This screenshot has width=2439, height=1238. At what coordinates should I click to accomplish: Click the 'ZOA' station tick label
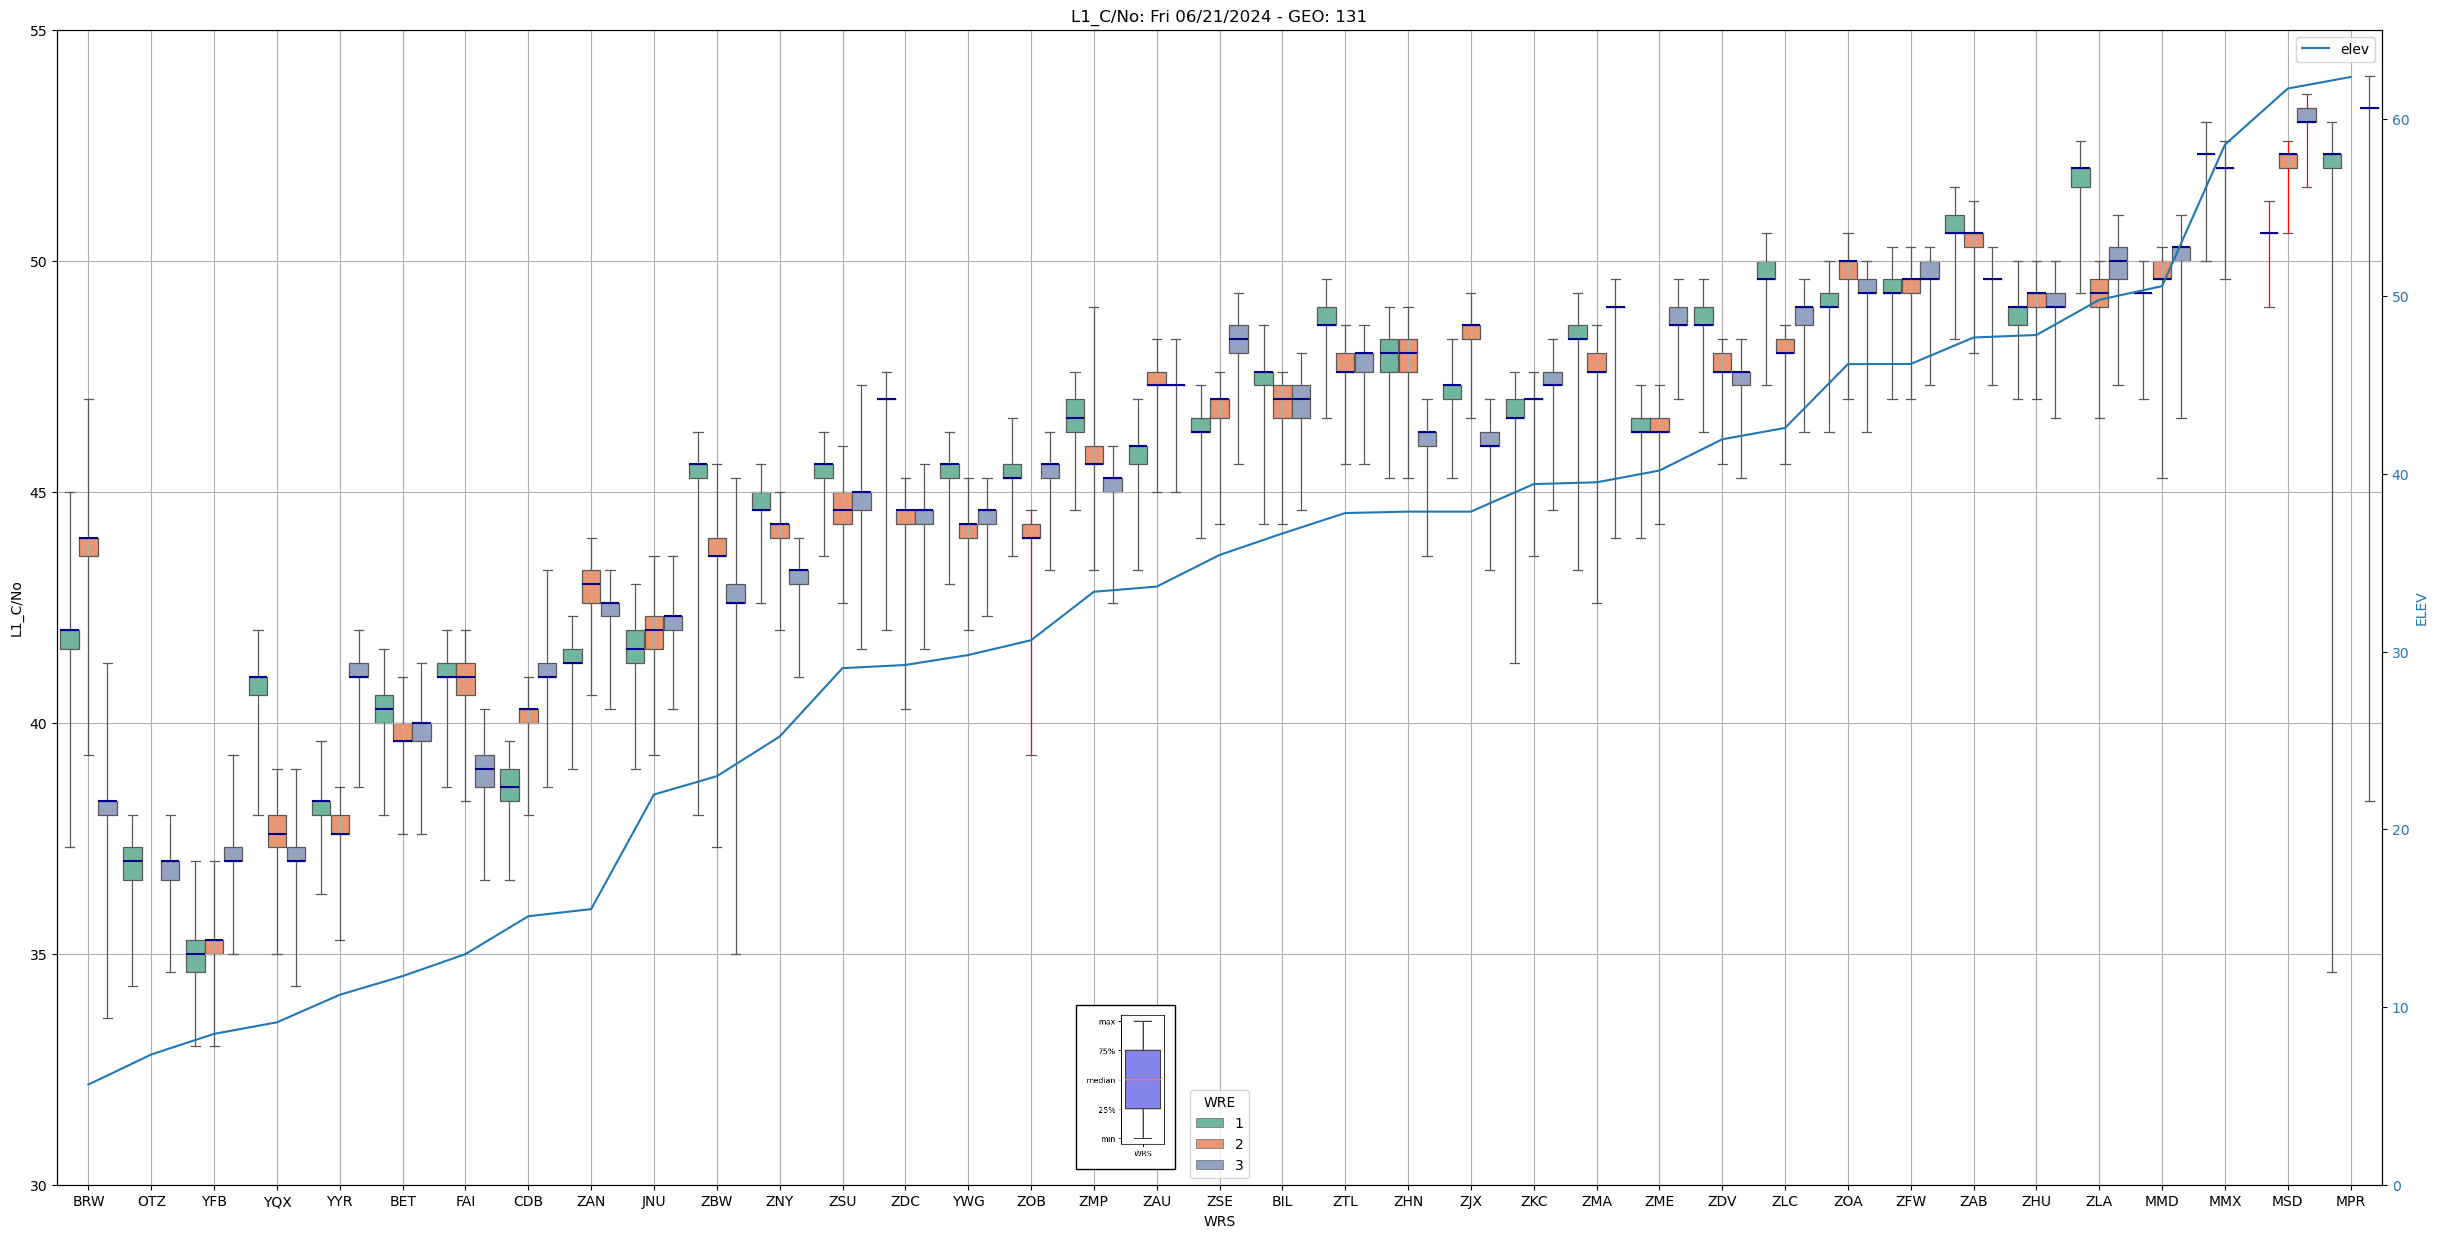(x=1848, y=1201)
